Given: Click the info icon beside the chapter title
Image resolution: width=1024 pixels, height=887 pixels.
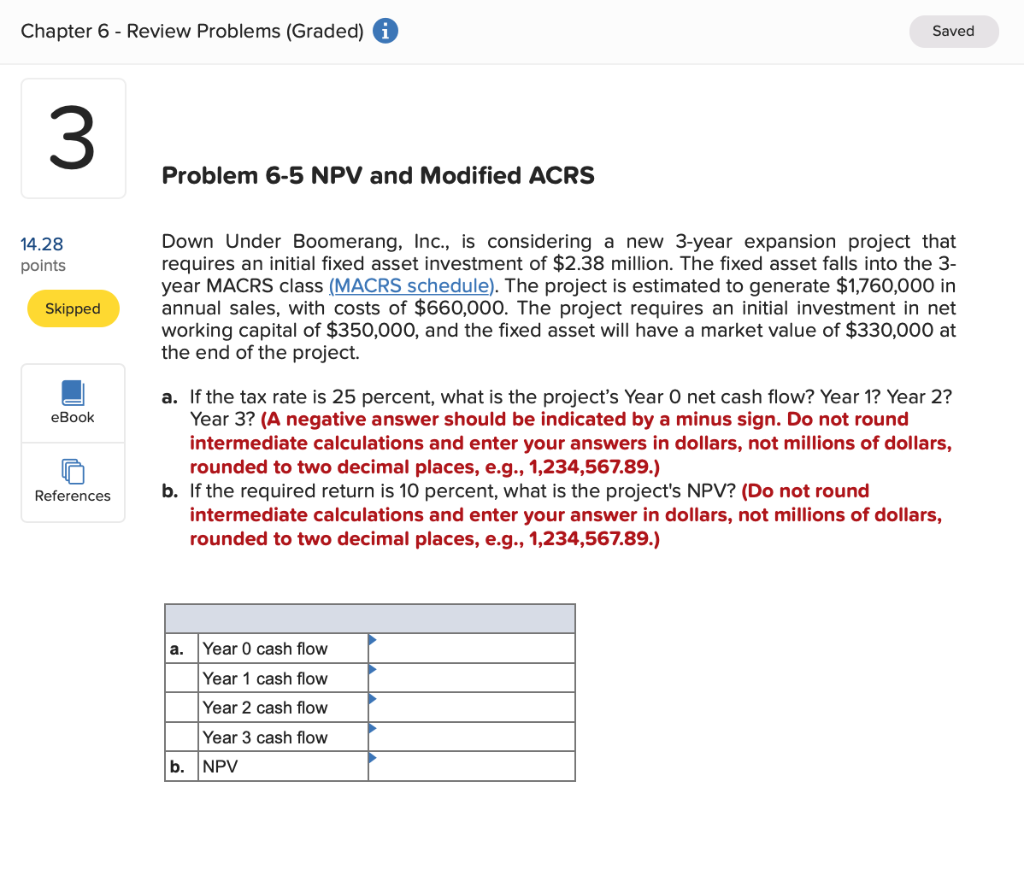Looking at the screenshot, I should click(384, 30).
